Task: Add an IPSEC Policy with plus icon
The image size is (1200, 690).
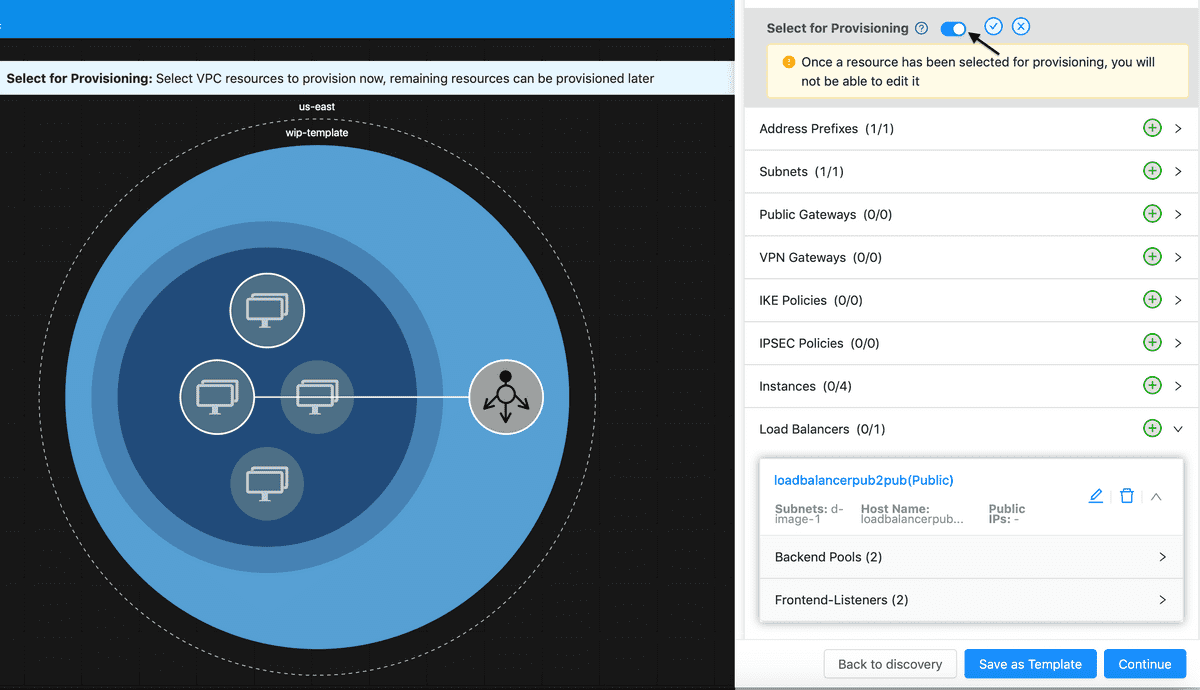Action: (1152, 343)
